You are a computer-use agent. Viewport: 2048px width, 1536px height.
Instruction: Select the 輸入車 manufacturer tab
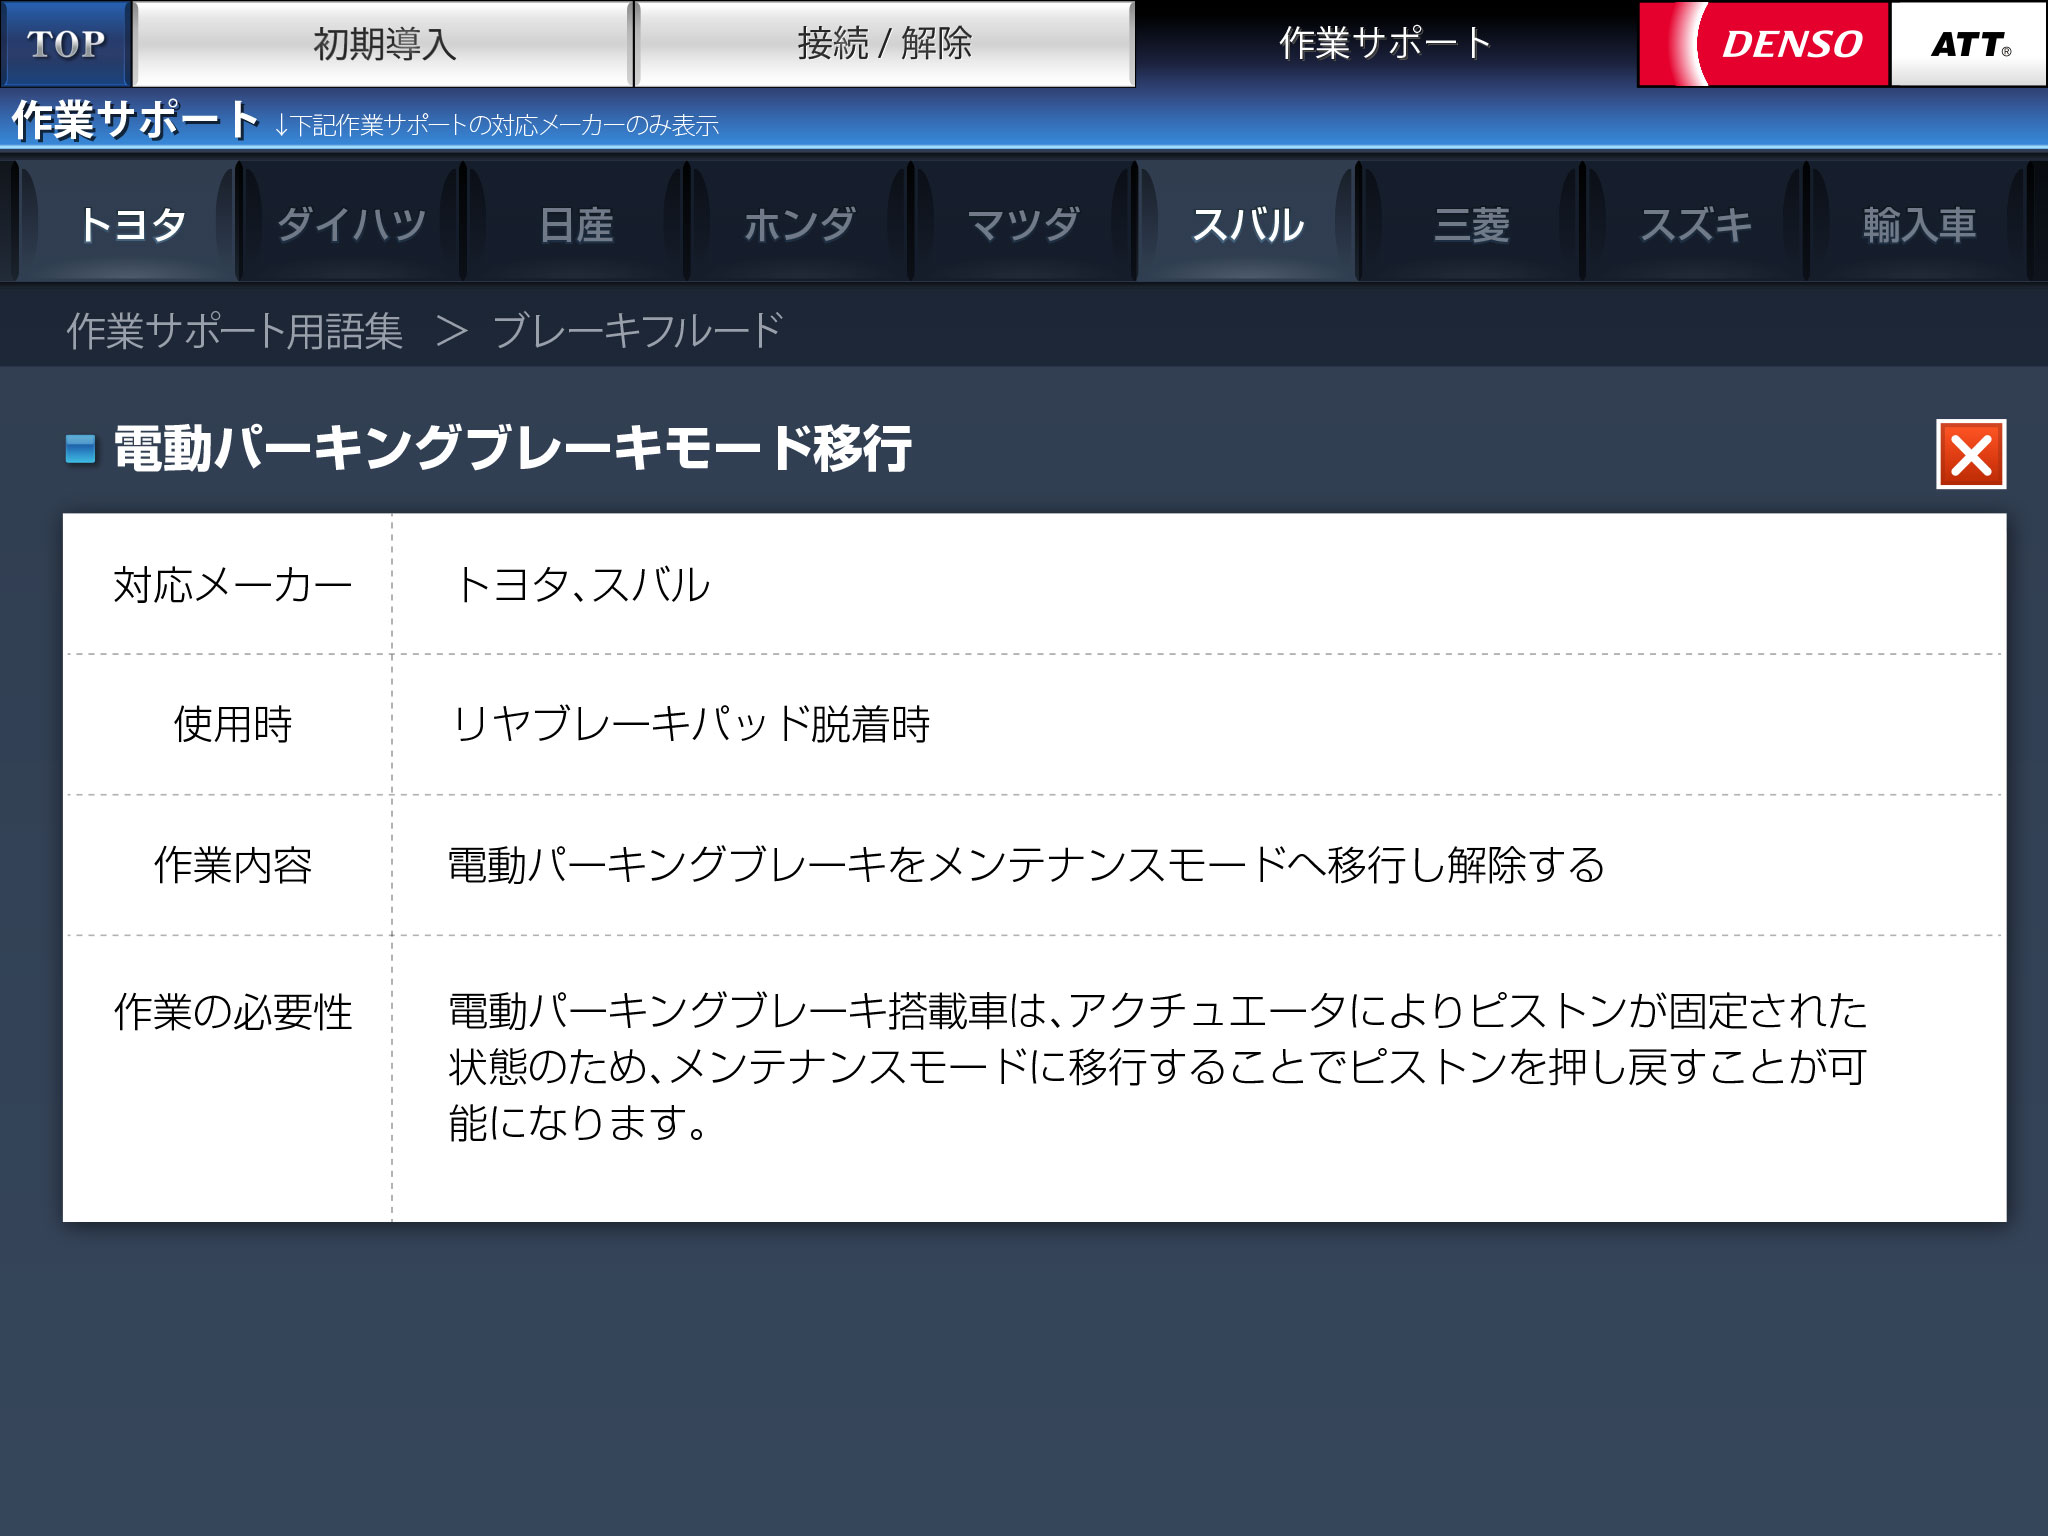pyautogui.click(x=1919, y=224)
